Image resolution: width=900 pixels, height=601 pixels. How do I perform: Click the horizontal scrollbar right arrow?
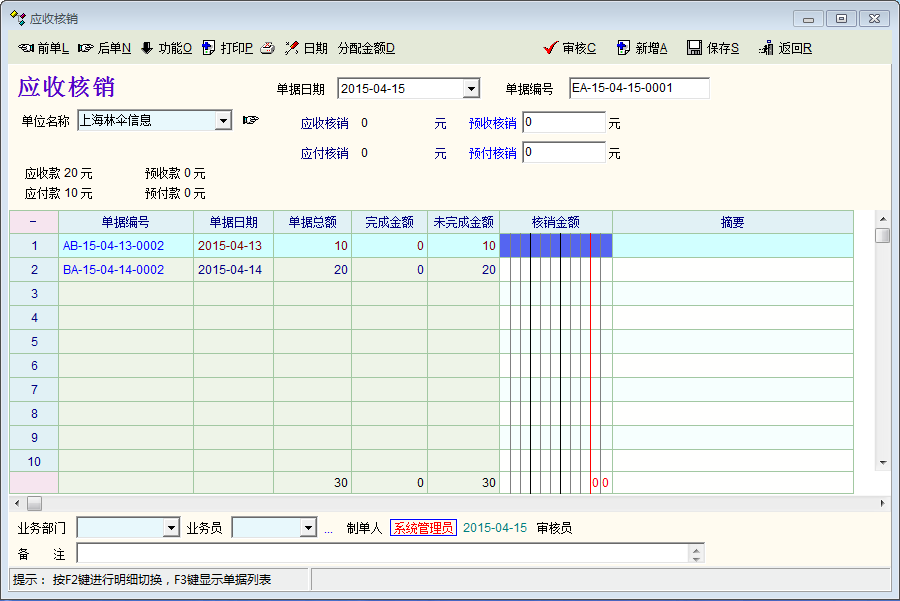(882, 503)
